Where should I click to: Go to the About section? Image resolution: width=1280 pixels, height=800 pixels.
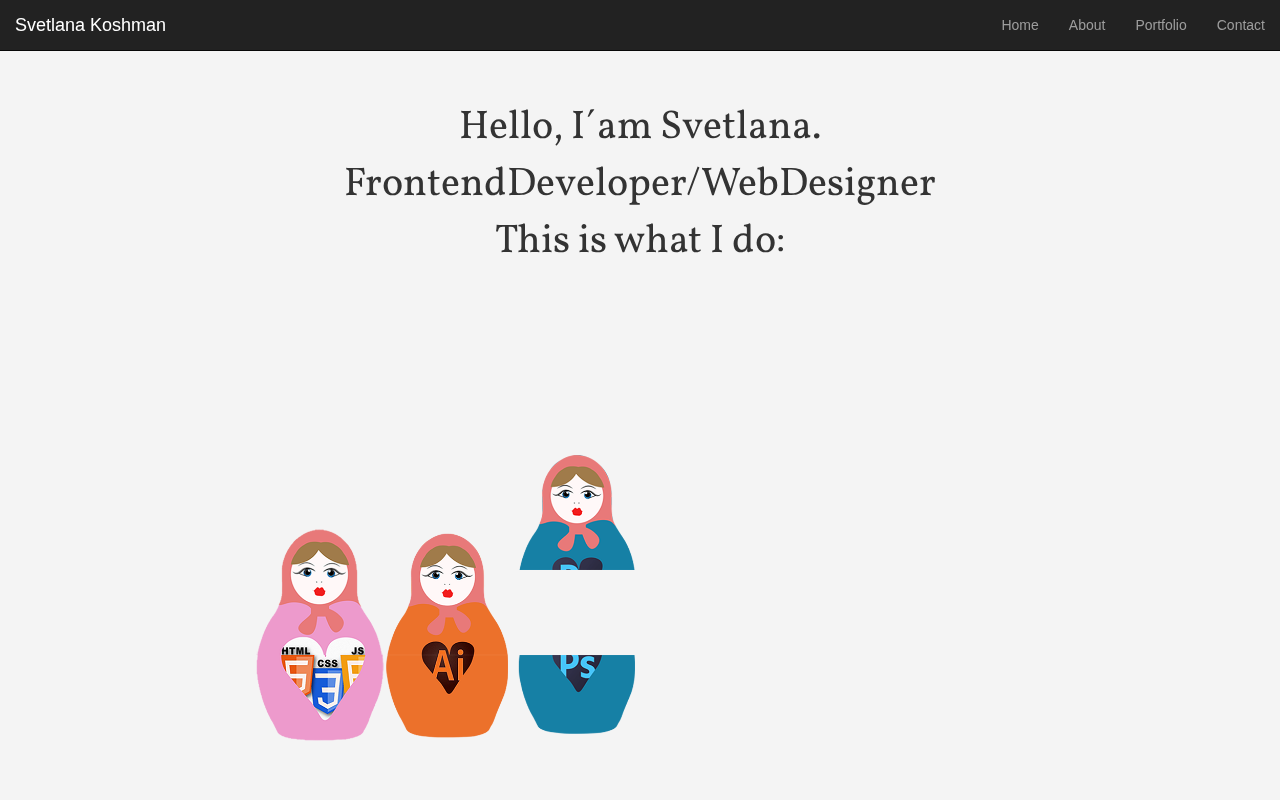tap(1087, 25)
